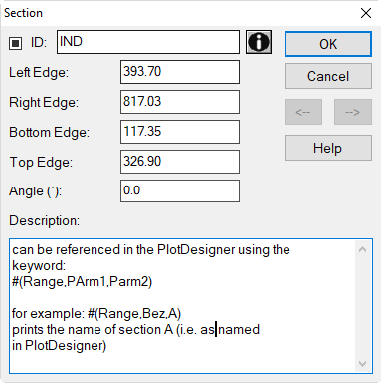Open Help for the Section dialog
The height and width of the screenshot is (383, 381).
[328, 148]
